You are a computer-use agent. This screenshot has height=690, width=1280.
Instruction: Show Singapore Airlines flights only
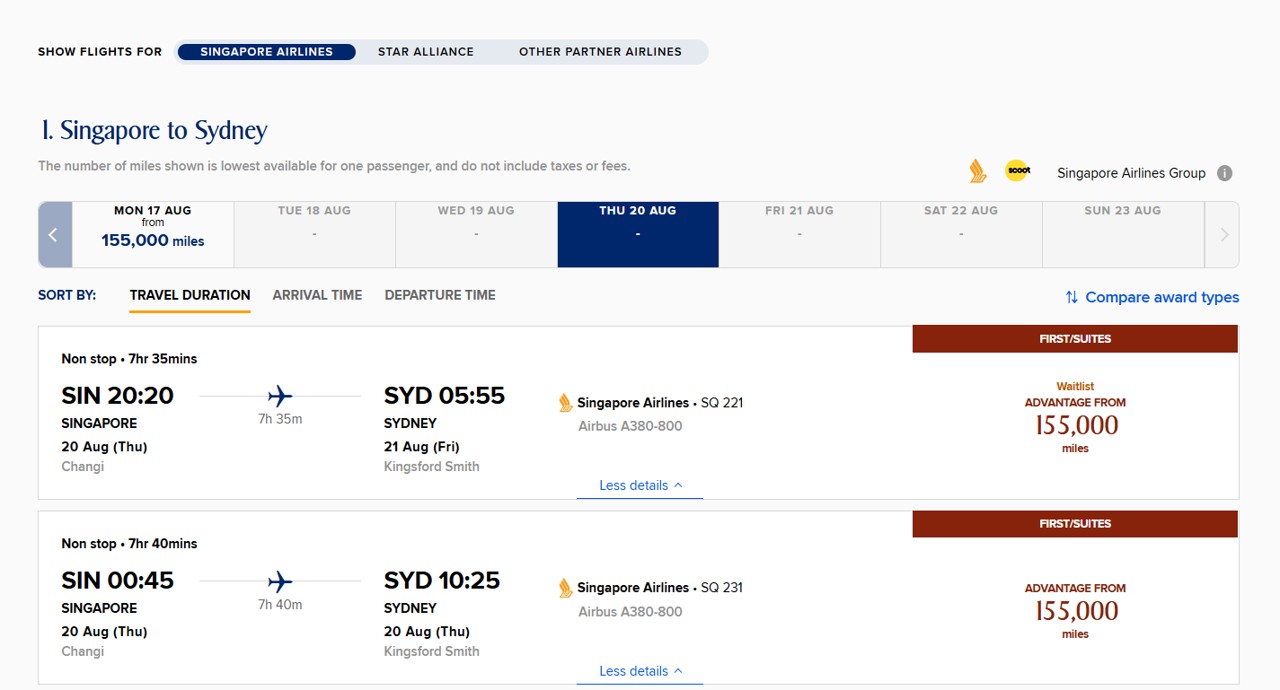266,52
